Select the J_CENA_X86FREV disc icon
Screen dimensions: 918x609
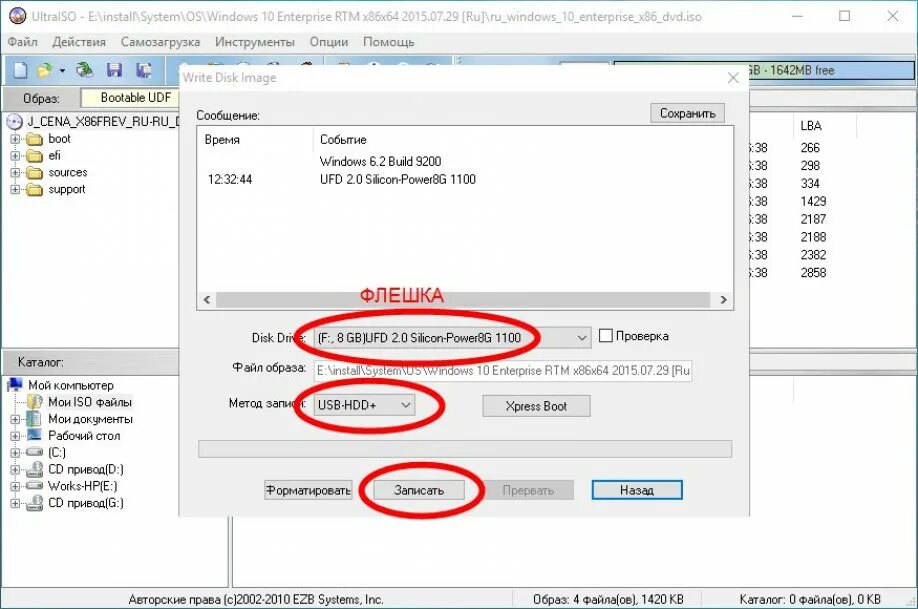pos(14,122)
